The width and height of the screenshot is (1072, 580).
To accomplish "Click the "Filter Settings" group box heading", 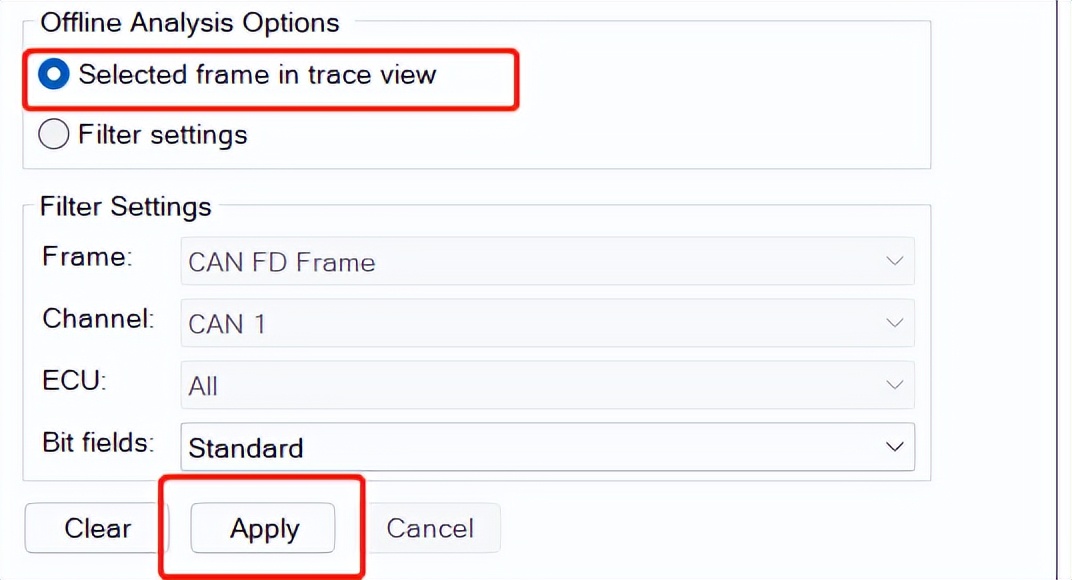I will click(125, 207).
